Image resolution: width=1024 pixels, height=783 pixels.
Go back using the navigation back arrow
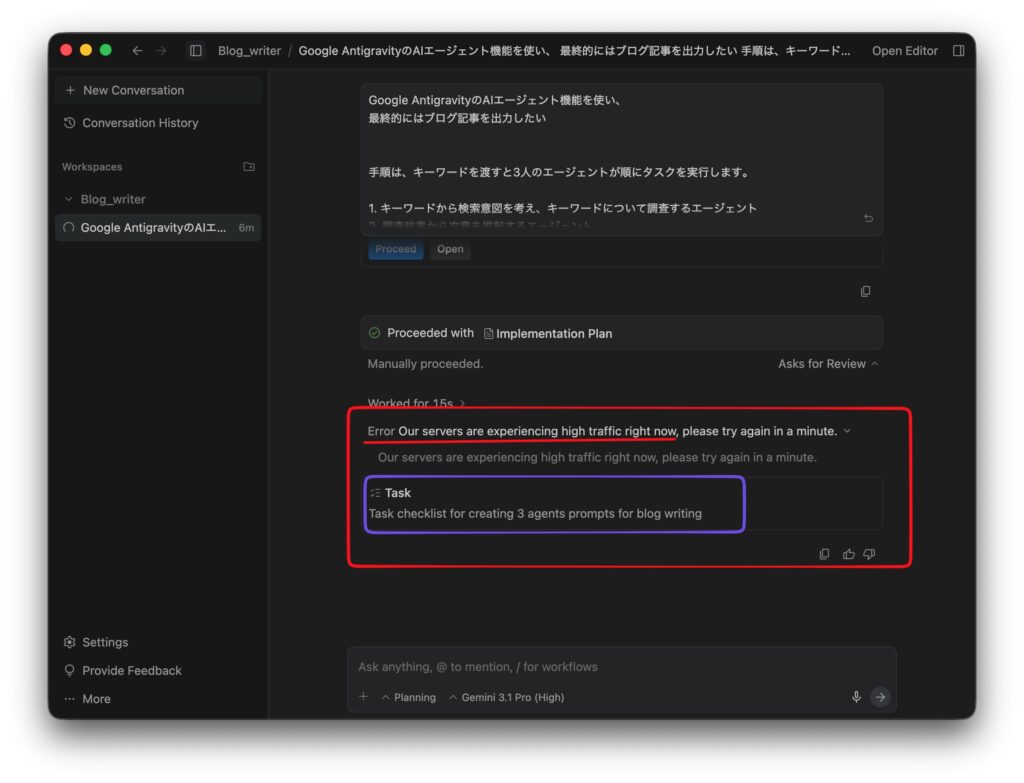click(137, 51)
